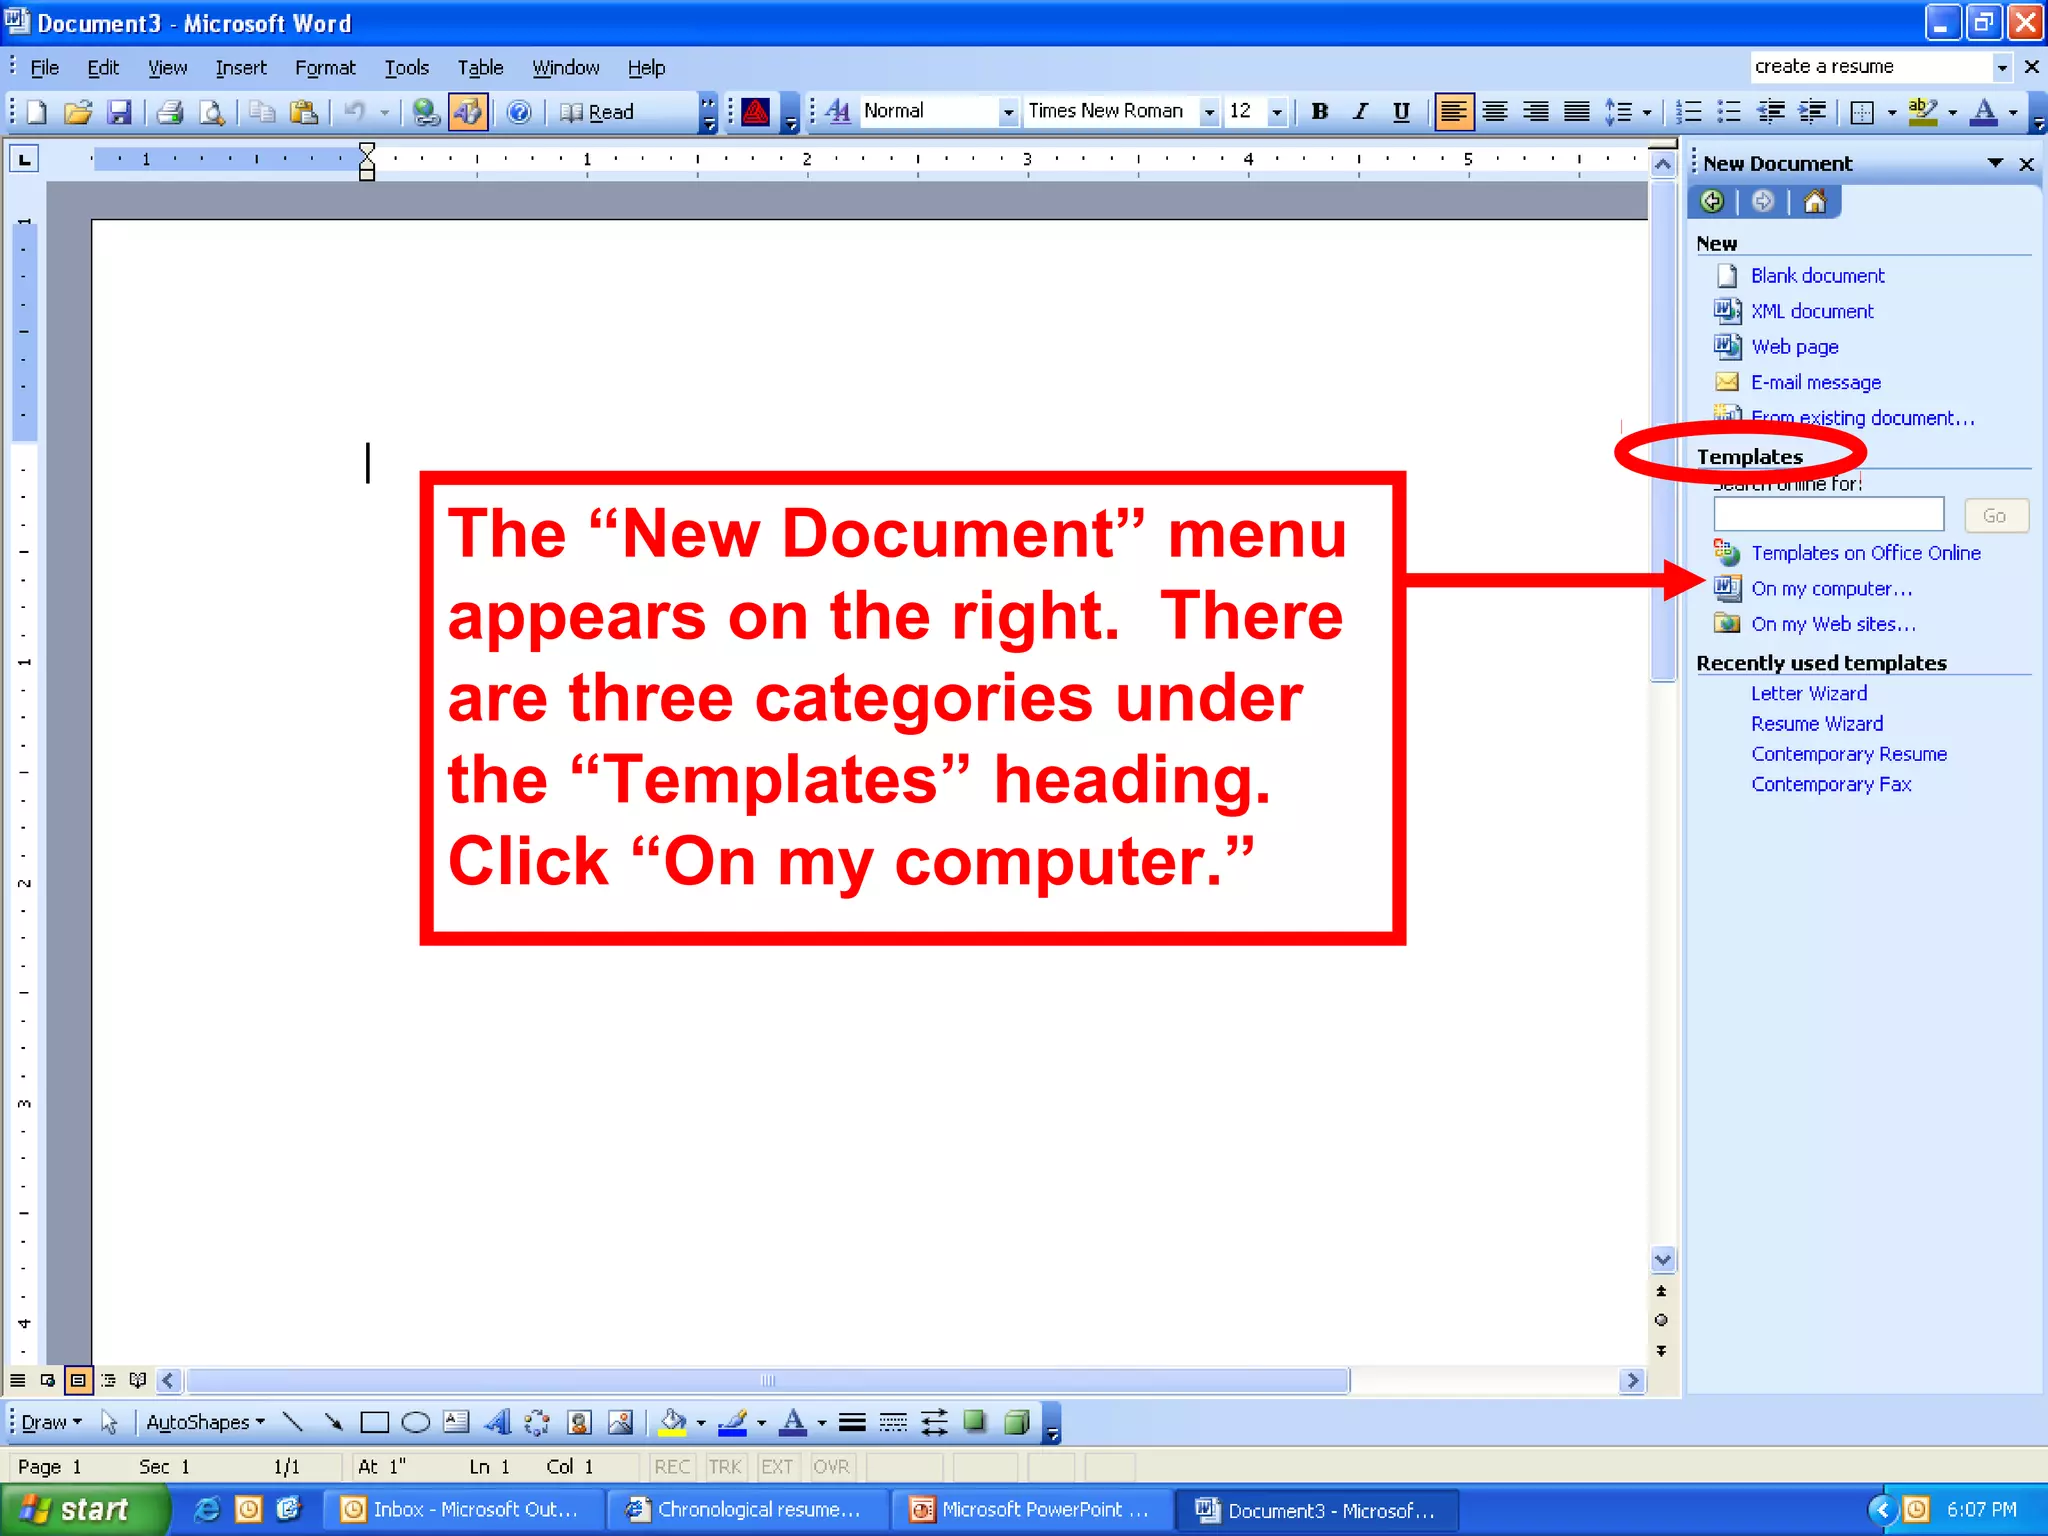
Task: Select the Arrow drawing tool
Action: click(x=333, y=1421)
